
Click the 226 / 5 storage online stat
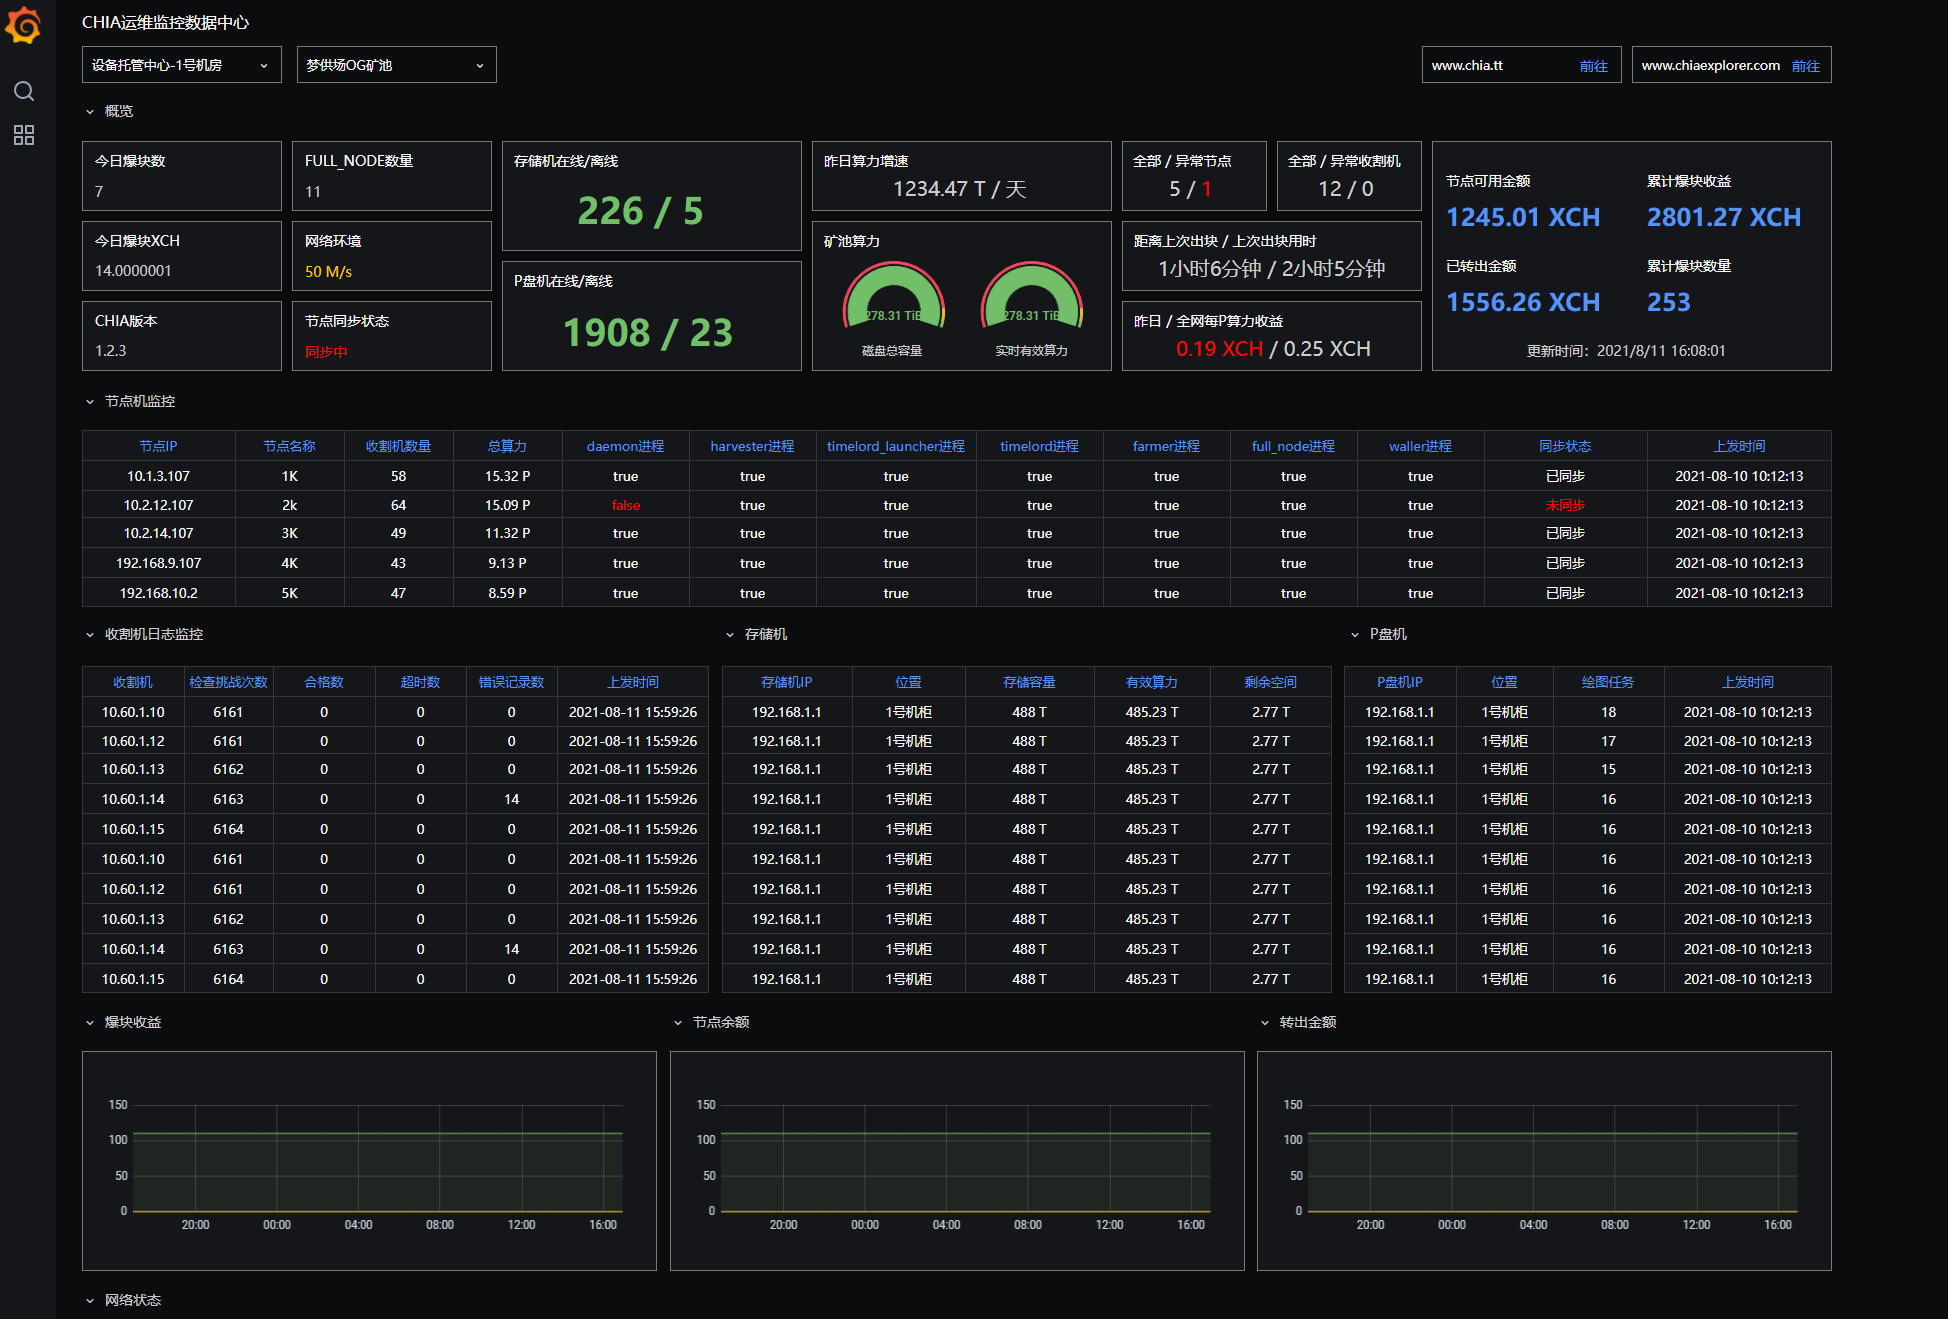[640, 211]
